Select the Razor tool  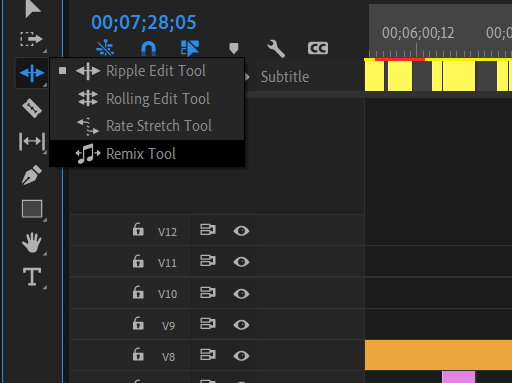click(x=32, y=108)
